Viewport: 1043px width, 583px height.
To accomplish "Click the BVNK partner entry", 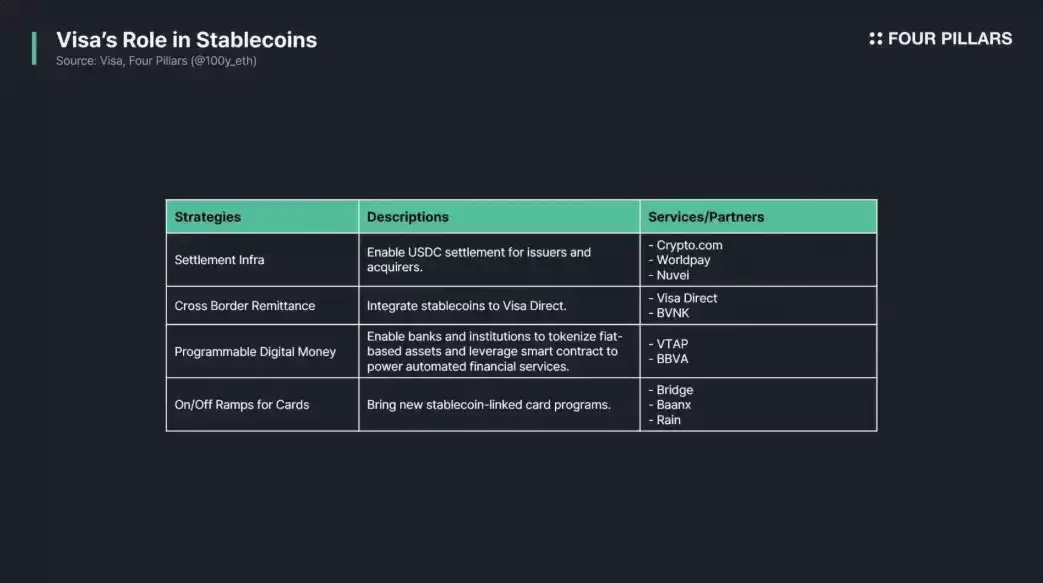I will click(669, 313).
